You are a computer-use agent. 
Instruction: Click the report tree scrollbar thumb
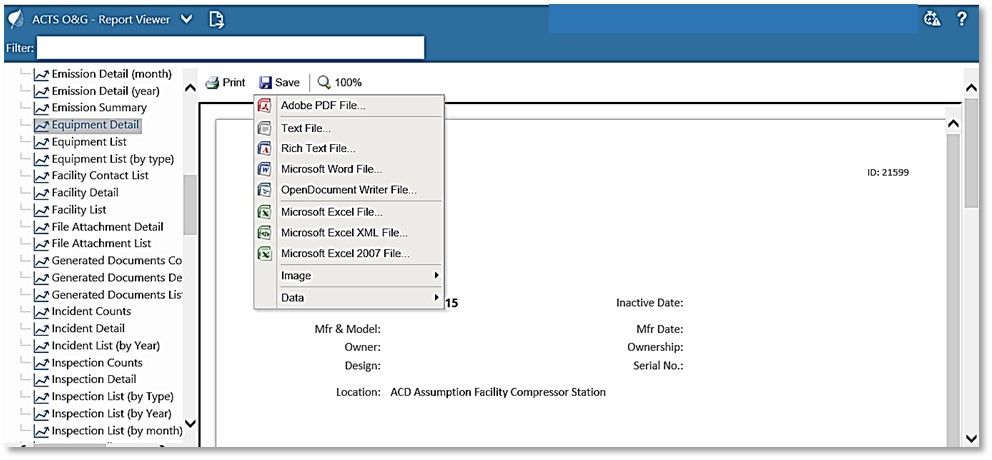tap(190, 205)
